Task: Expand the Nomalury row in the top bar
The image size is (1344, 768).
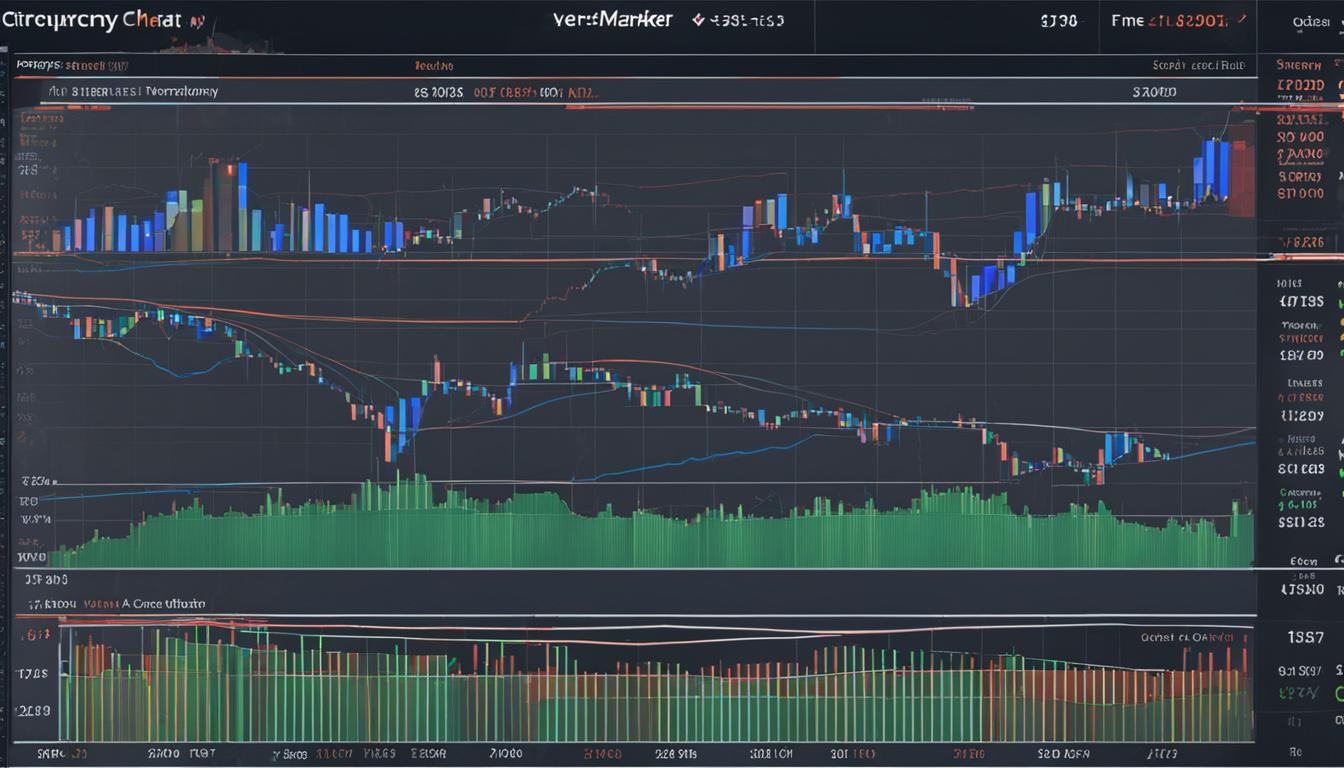Action: pyautogui.click(x=180, y=90)
